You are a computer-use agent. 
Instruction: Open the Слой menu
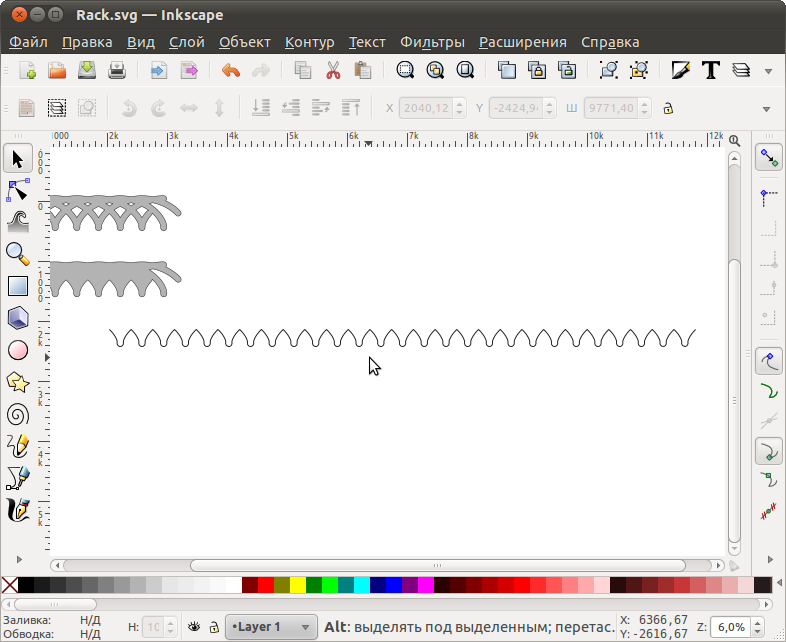point(186,42)
